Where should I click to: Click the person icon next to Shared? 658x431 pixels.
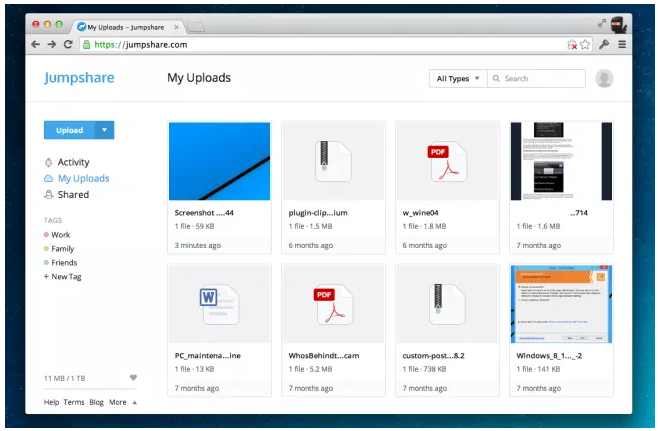point(49,195)
